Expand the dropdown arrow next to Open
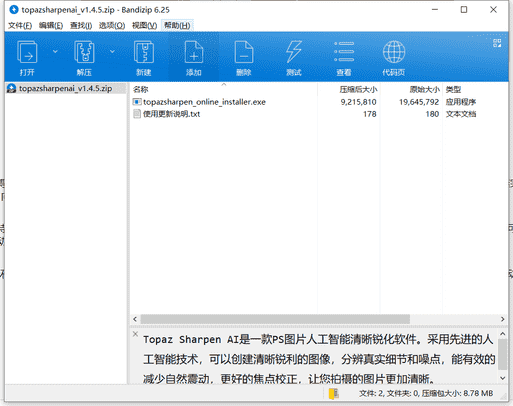The image size is (513, 406). 55,52
